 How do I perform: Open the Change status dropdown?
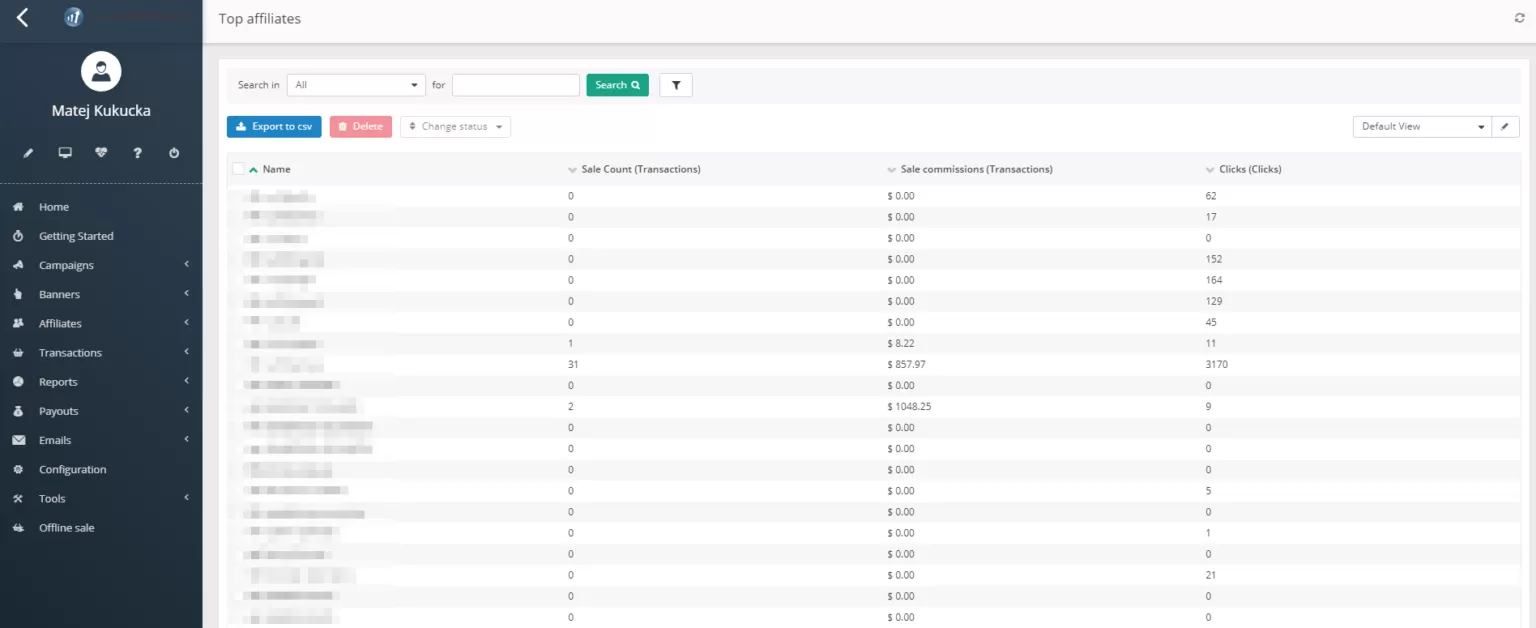click(455, 126)
